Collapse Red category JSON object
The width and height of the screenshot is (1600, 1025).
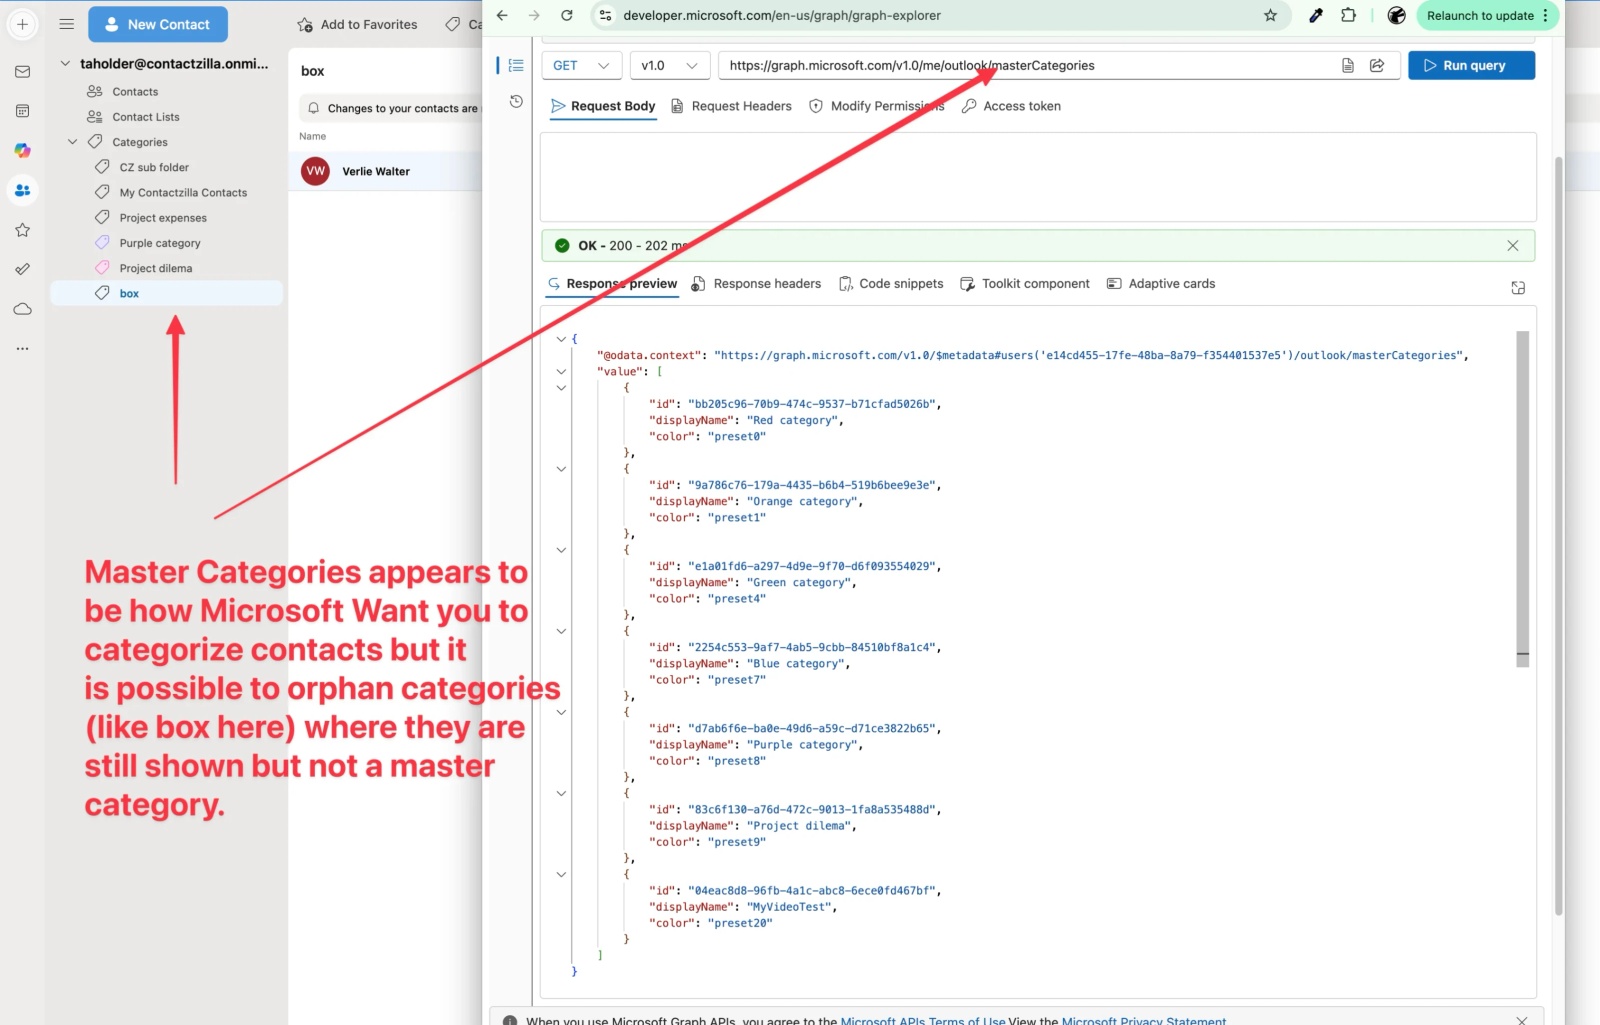click(x=561, y=388)
